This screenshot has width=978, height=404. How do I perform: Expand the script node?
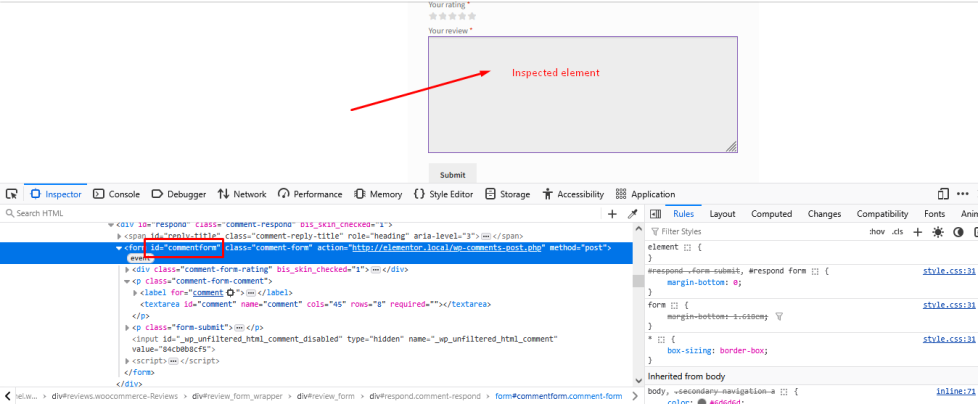(x=127, y=361)
